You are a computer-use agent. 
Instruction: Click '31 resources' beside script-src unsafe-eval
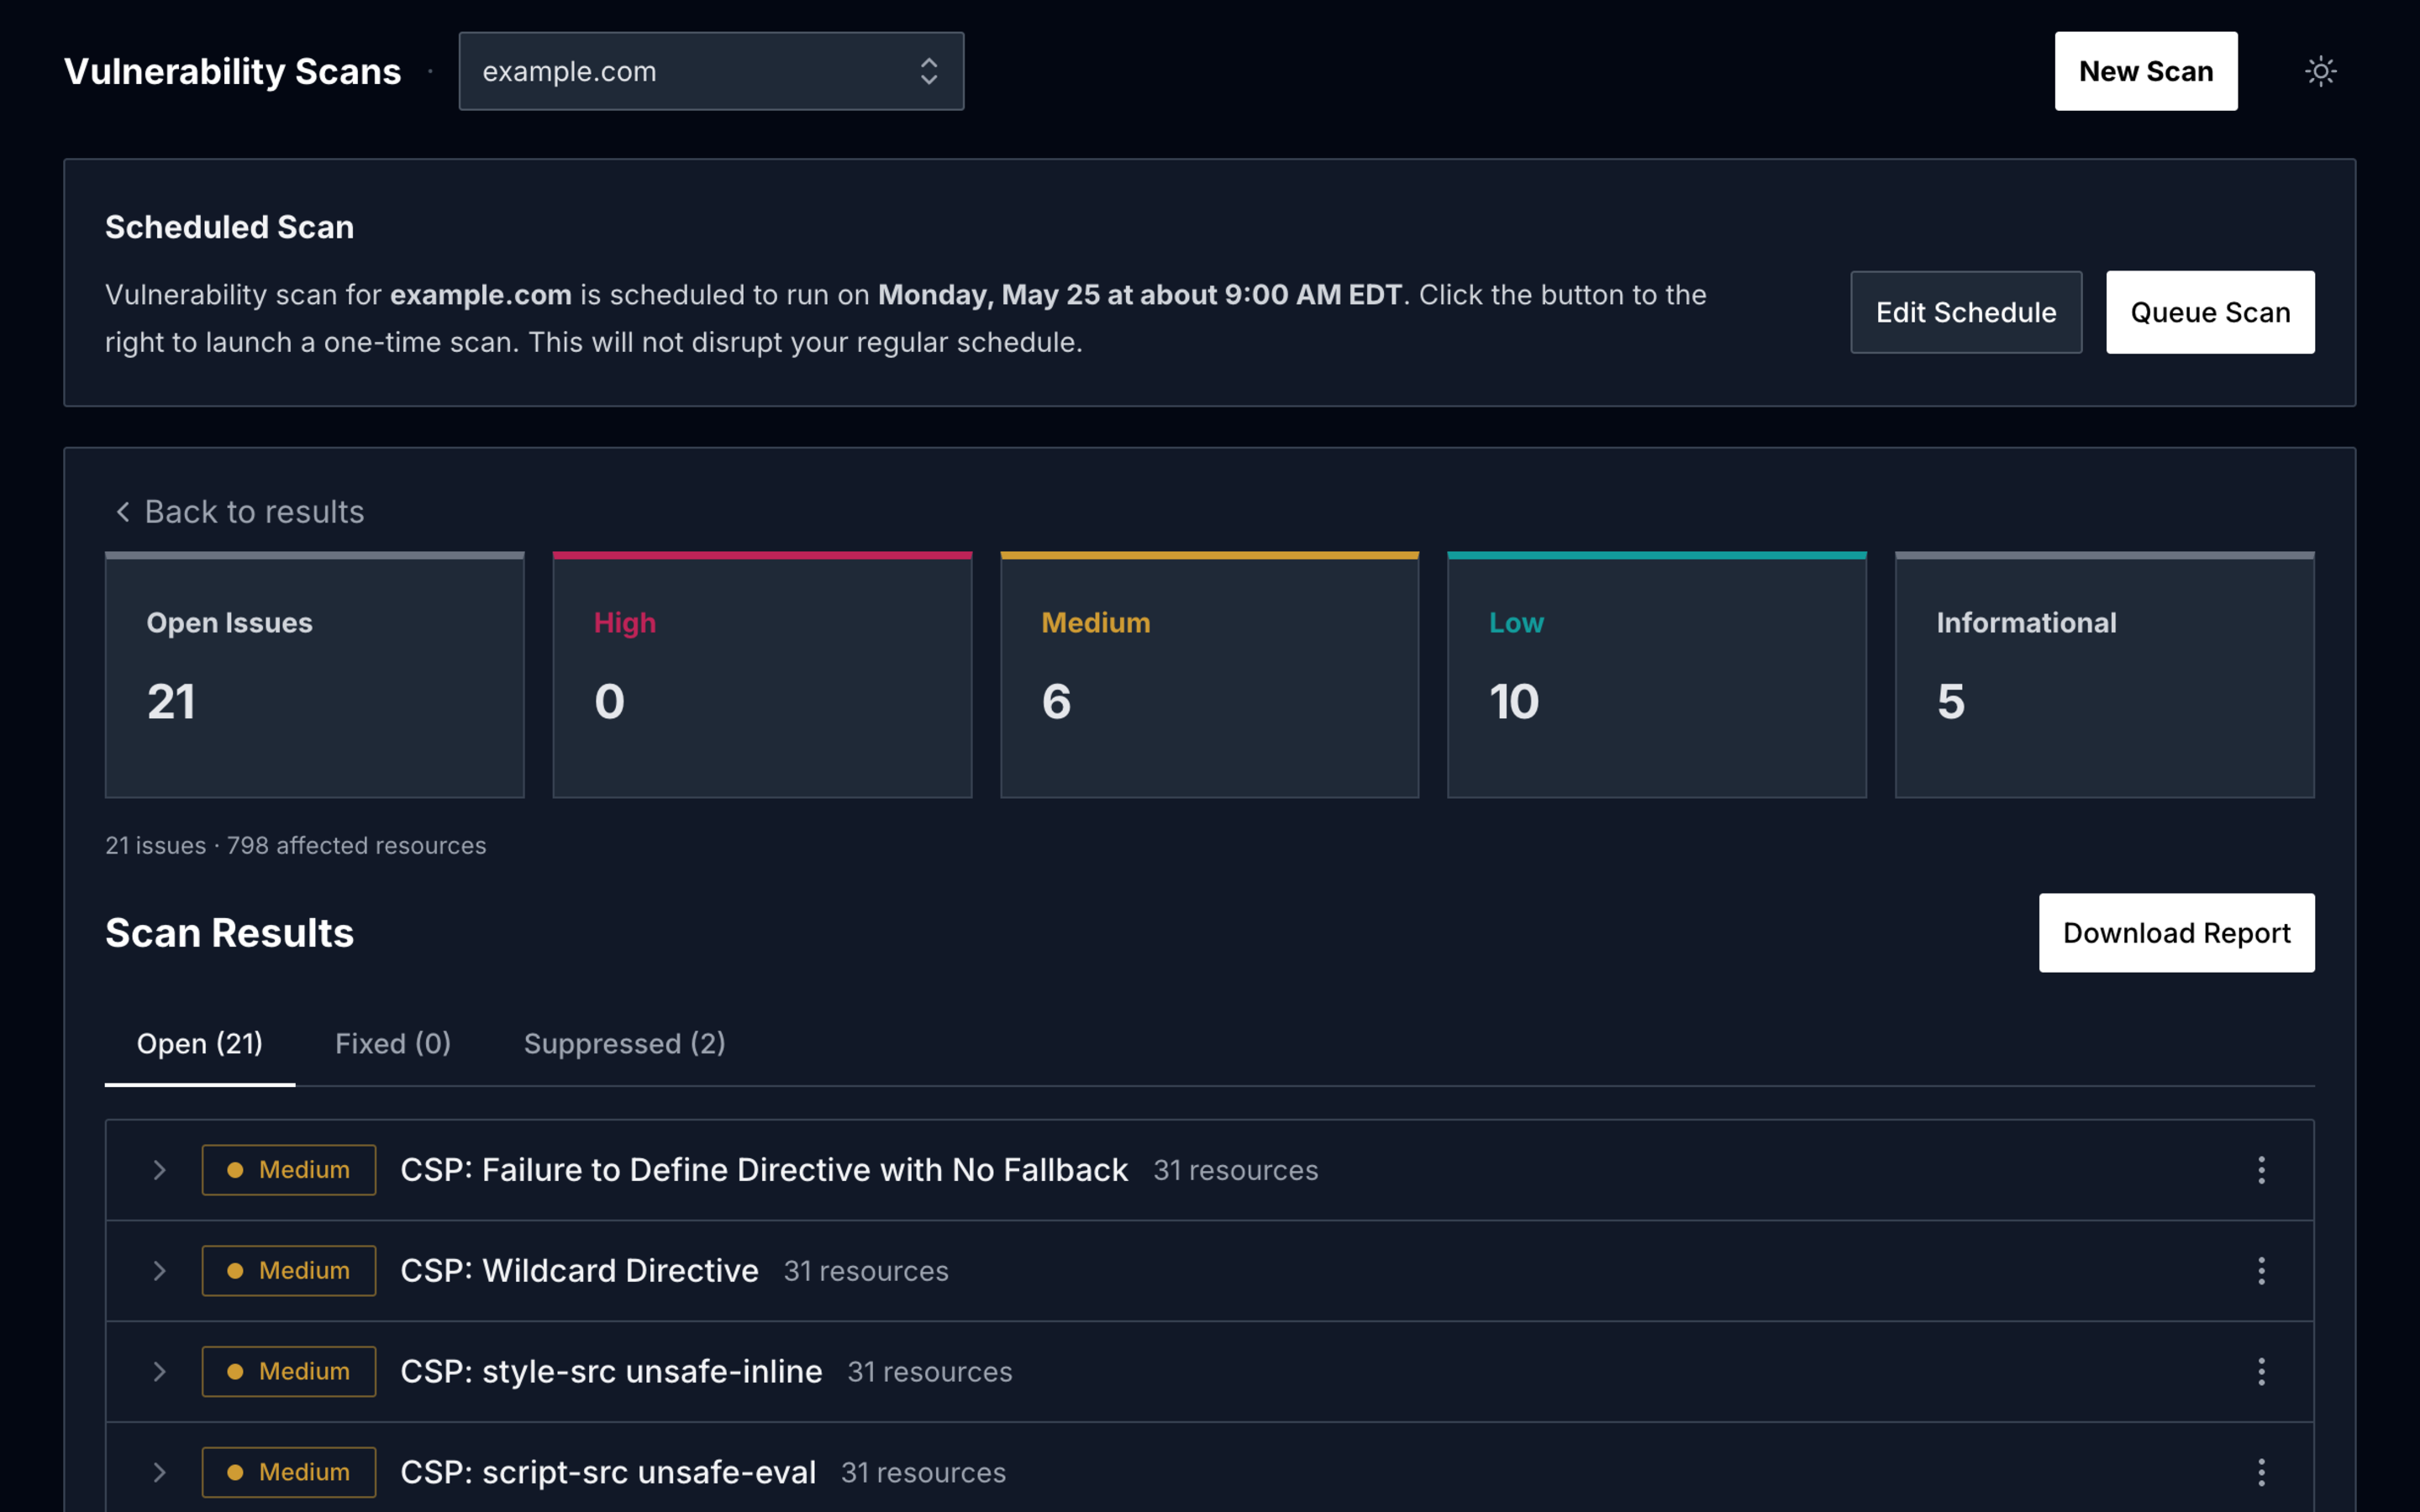click(x=924, y=1473)
